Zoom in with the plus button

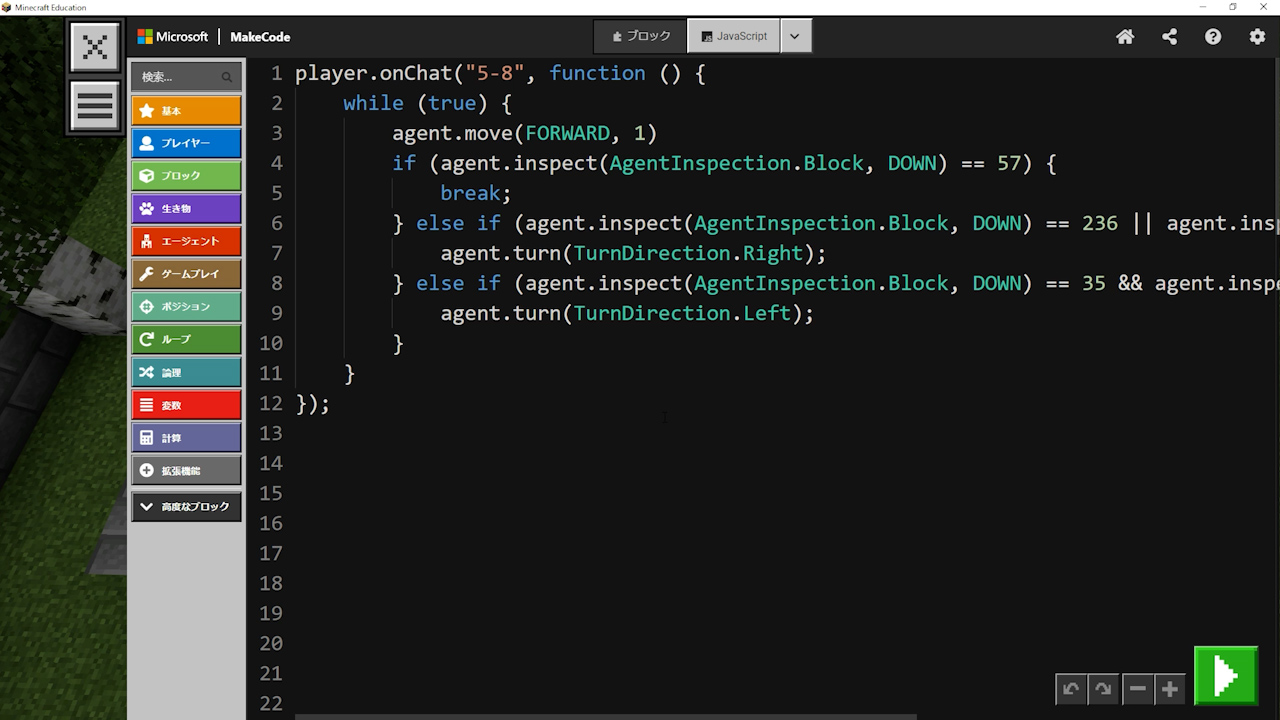[x=1169, y=689]
